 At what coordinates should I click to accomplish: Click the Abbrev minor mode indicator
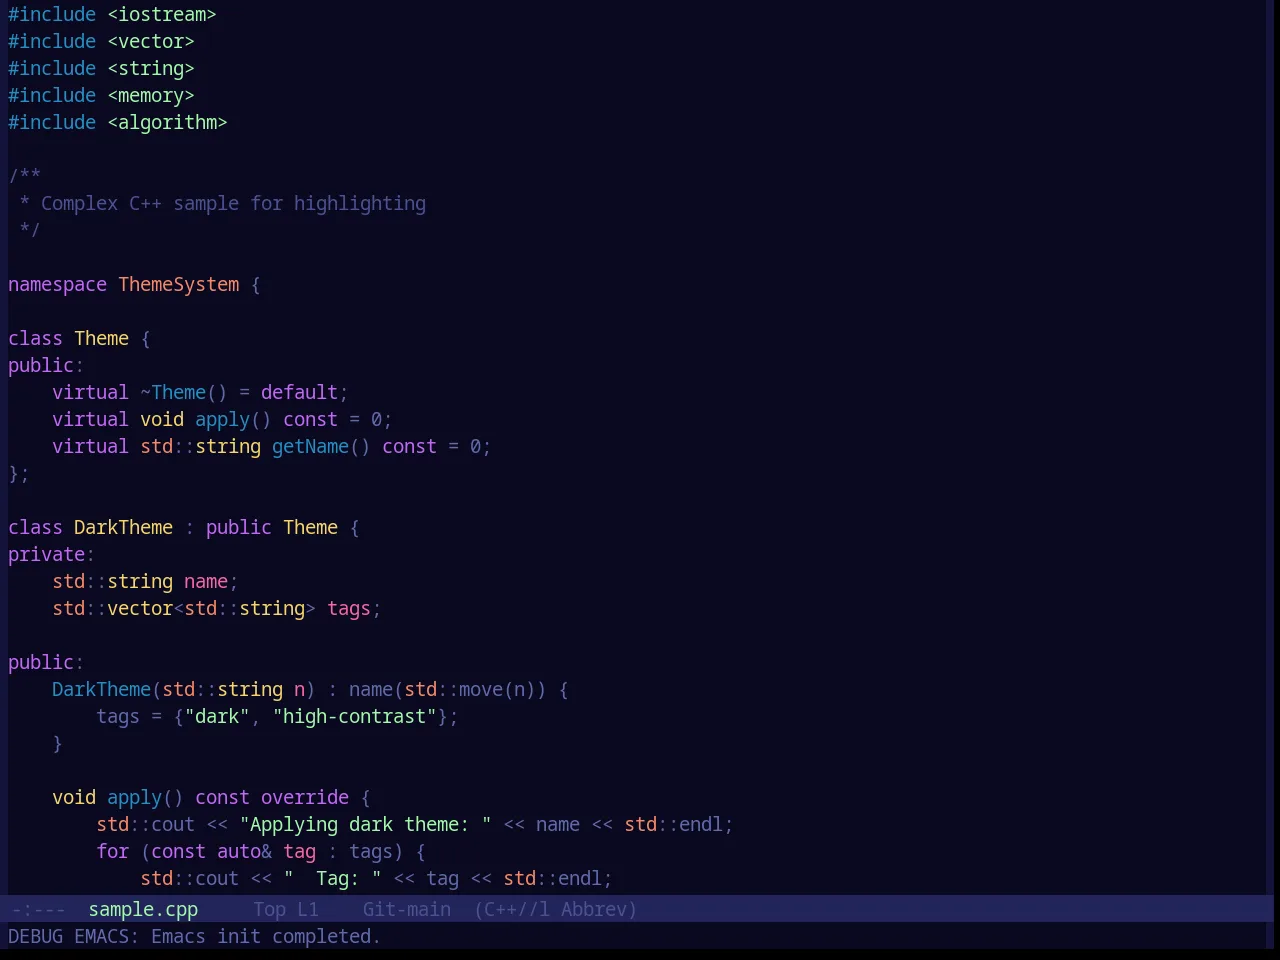coord(598,910)
